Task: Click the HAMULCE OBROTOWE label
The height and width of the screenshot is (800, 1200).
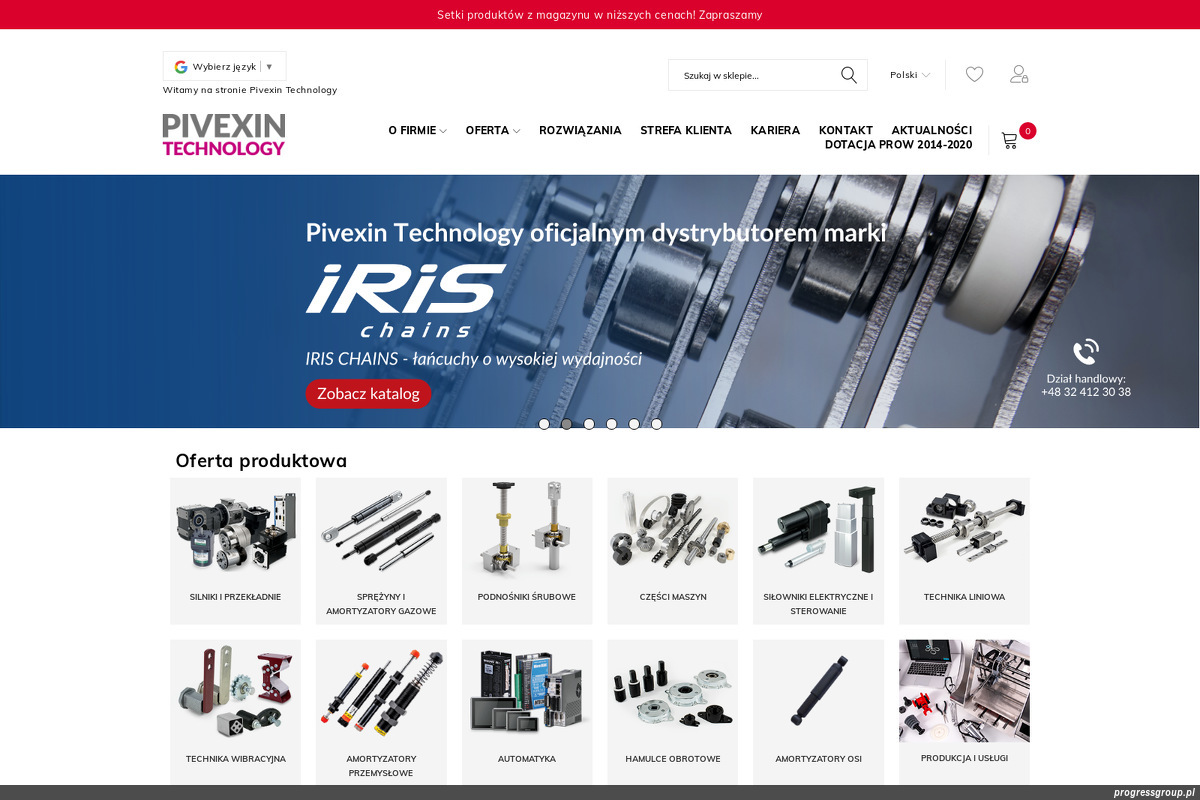Action: pyautogui.click(x=673, y=759)
